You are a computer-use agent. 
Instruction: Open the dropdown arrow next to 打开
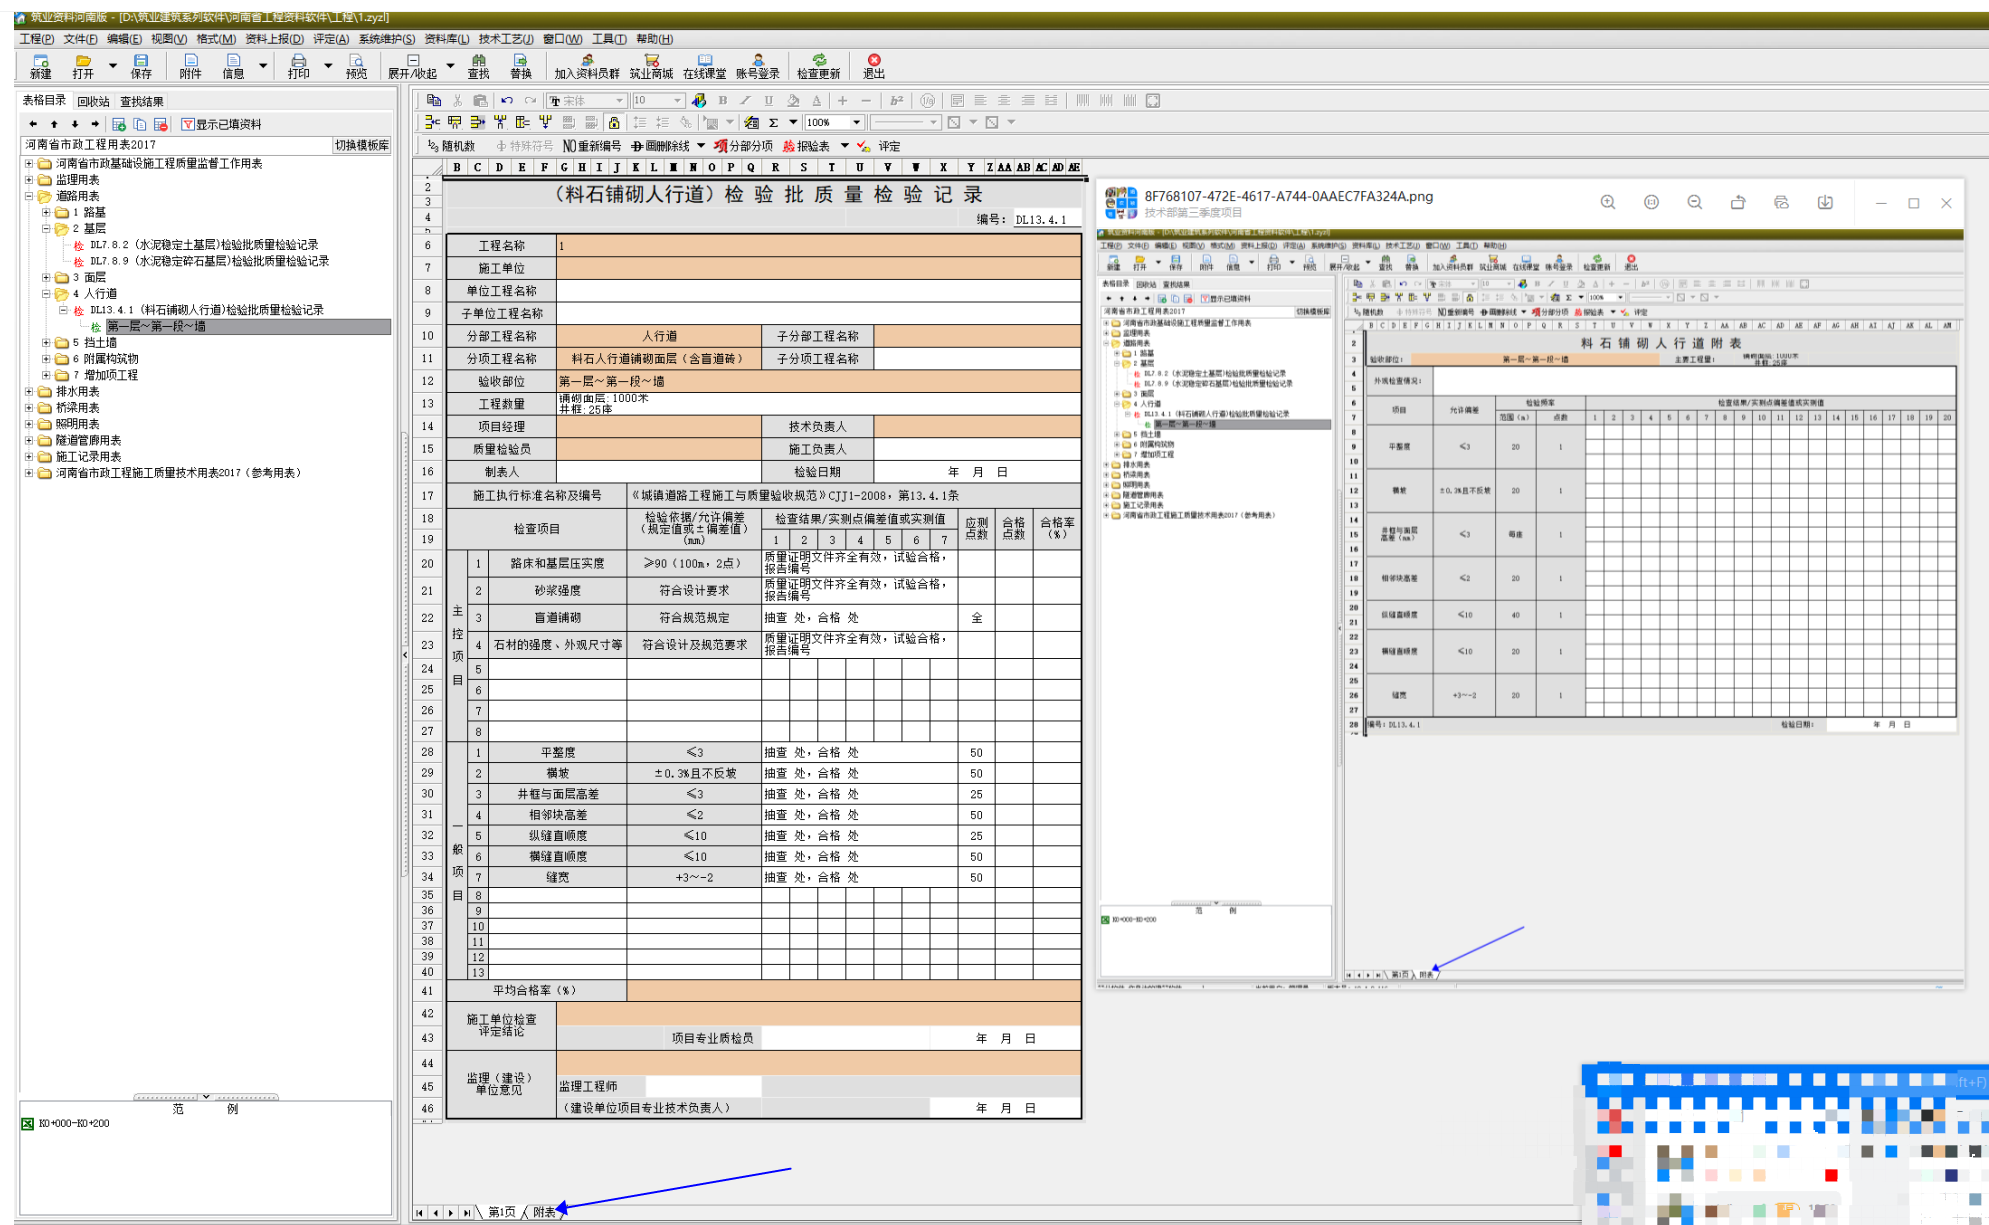click(112, 66)
